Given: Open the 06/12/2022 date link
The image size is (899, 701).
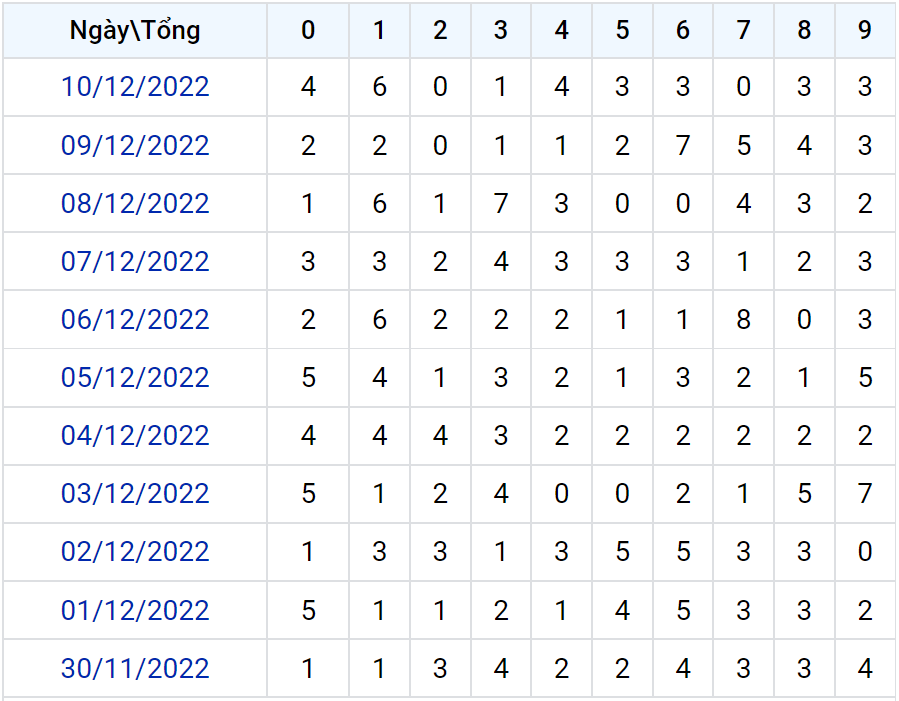Looking at the screenshot, I should tap(135, 320).
